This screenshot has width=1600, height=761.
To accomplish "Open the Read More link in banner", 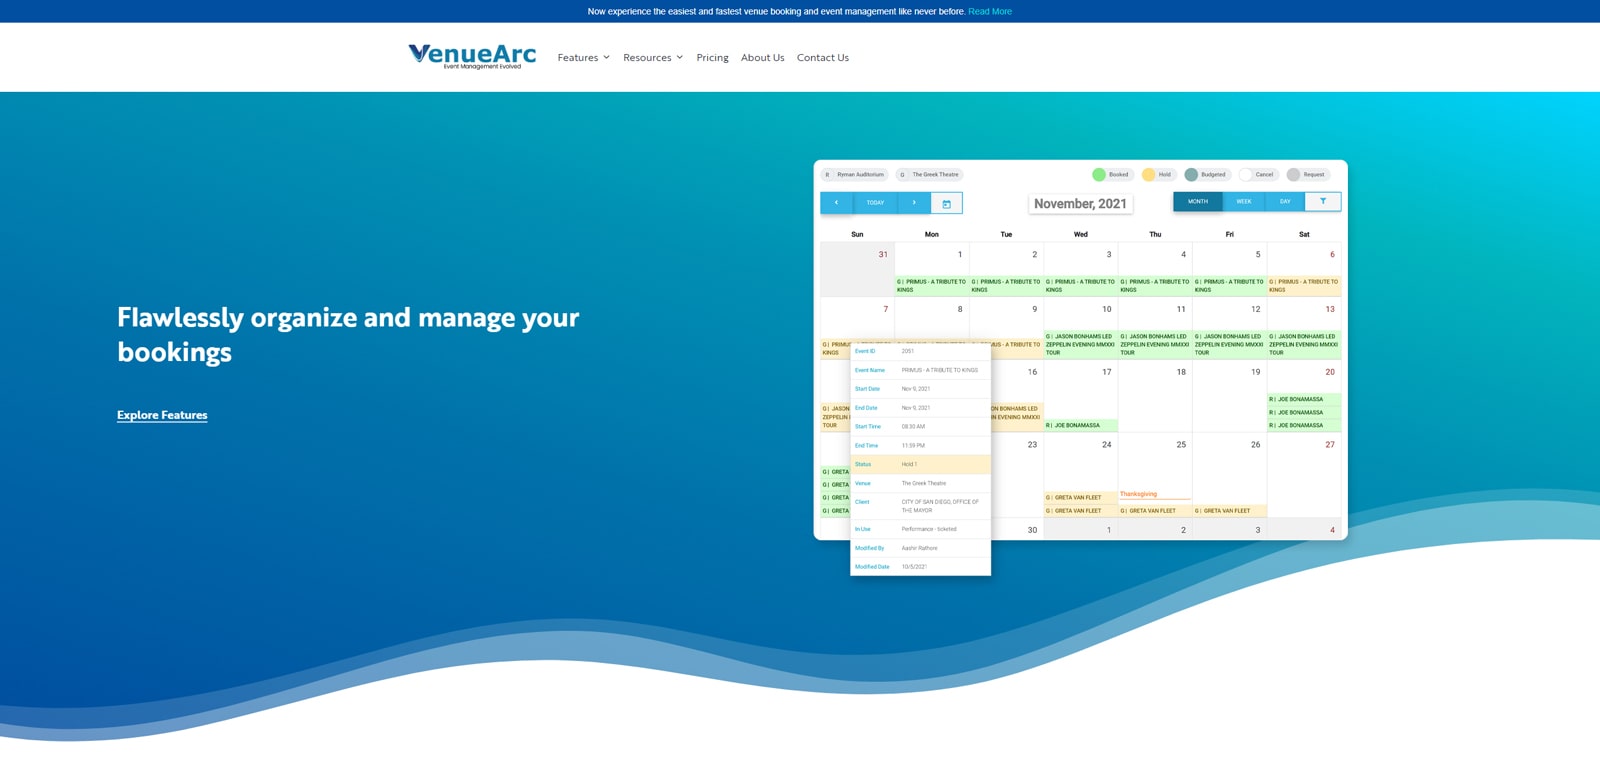I will pyautogui.click(x=990, y=12).
